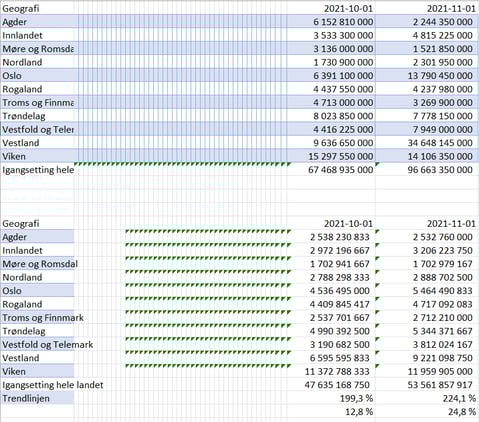Click the value 2 888 702 500
The width and height of the screenshot is (479, 422).
click(443, 278)
